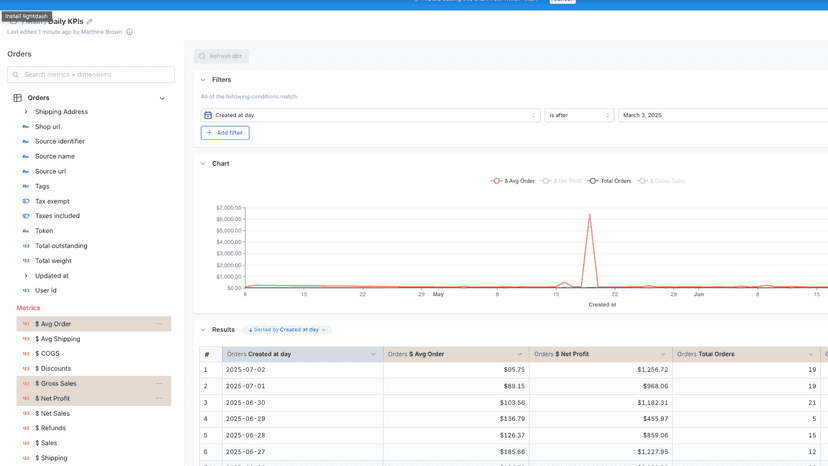Click the Orders table icon in sidebar

(x=17, y=98)
